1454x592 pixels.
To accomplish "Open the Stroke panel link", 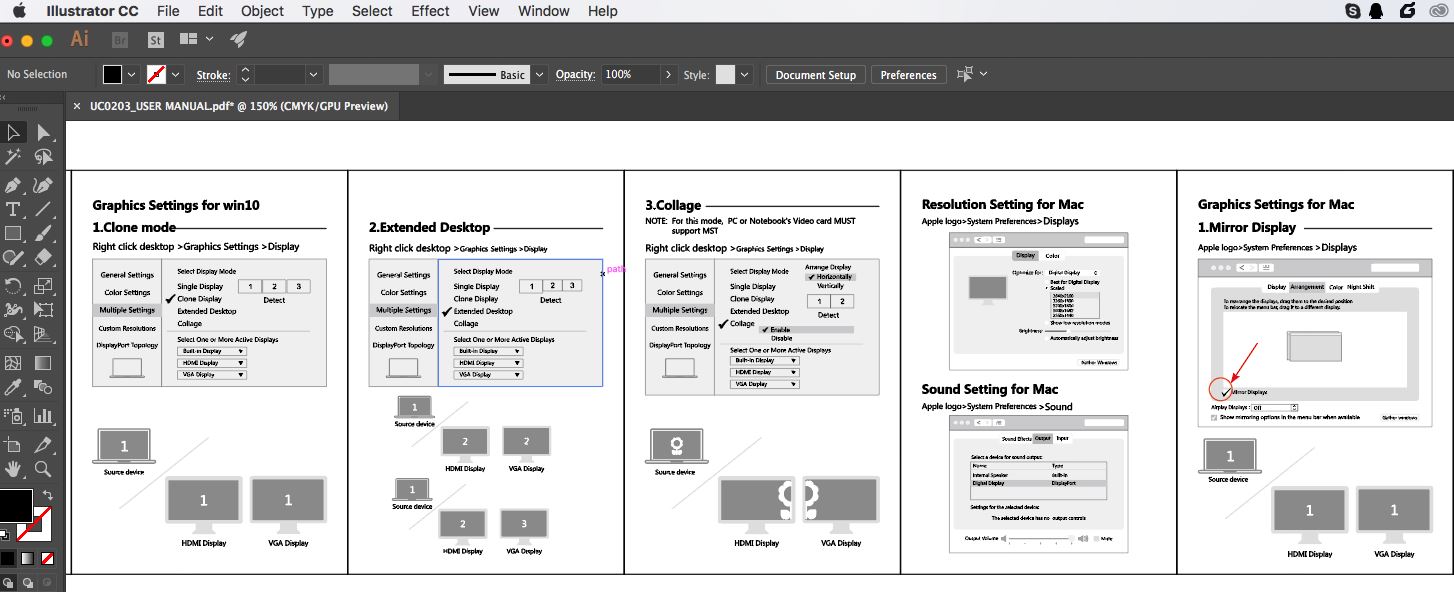I will click(x=212, y=75).
